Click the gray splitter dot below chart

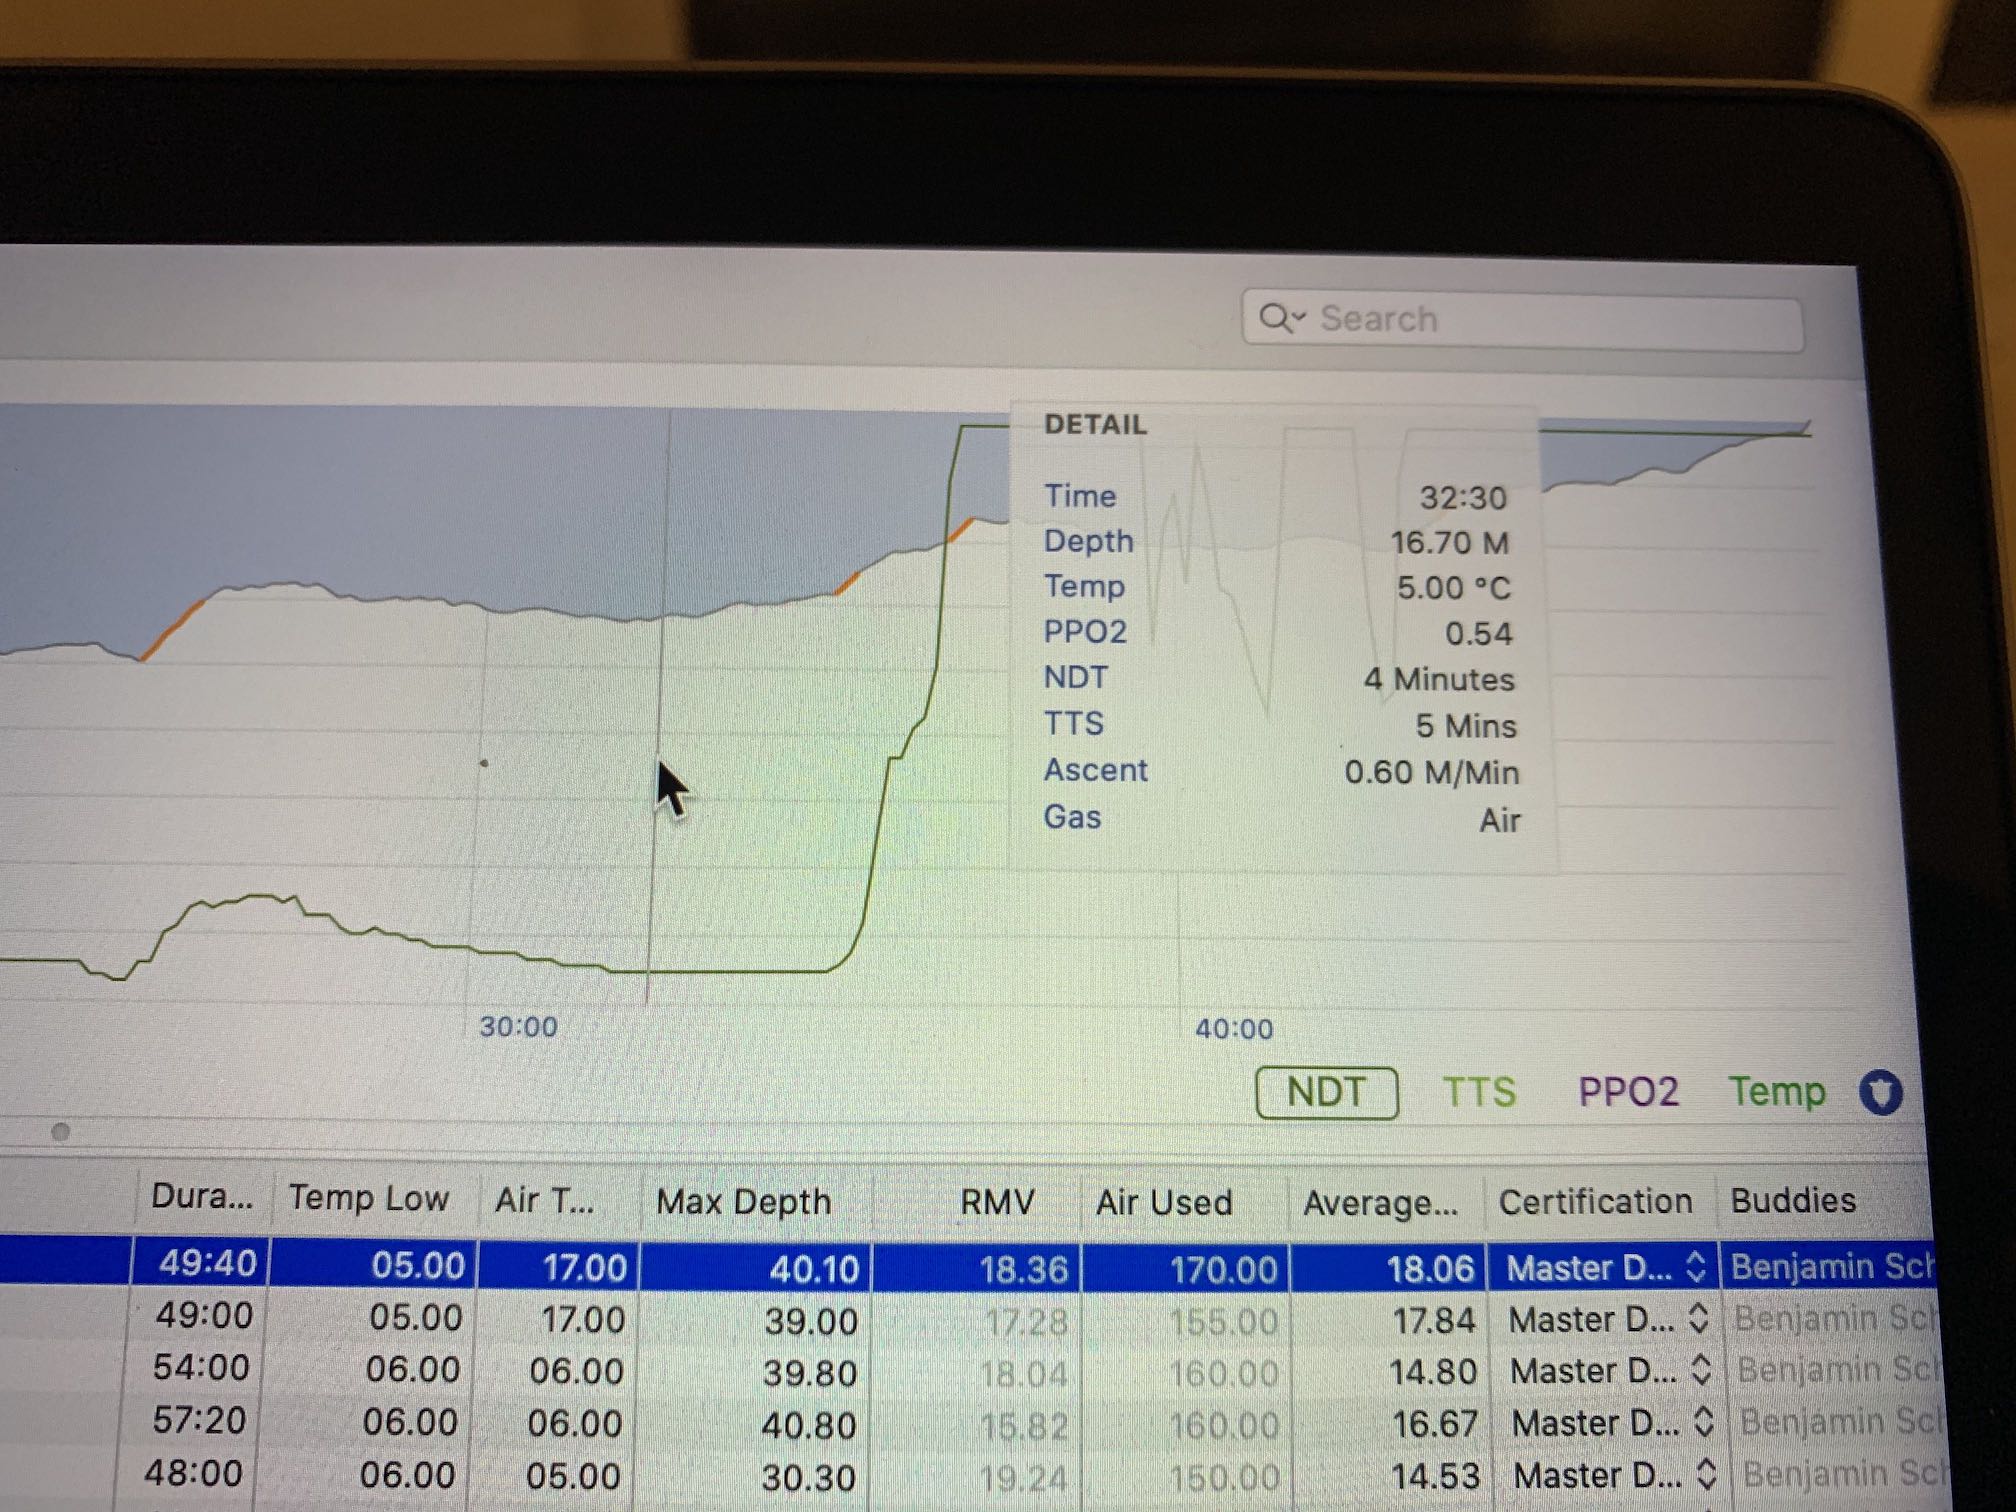[60, 1132]
